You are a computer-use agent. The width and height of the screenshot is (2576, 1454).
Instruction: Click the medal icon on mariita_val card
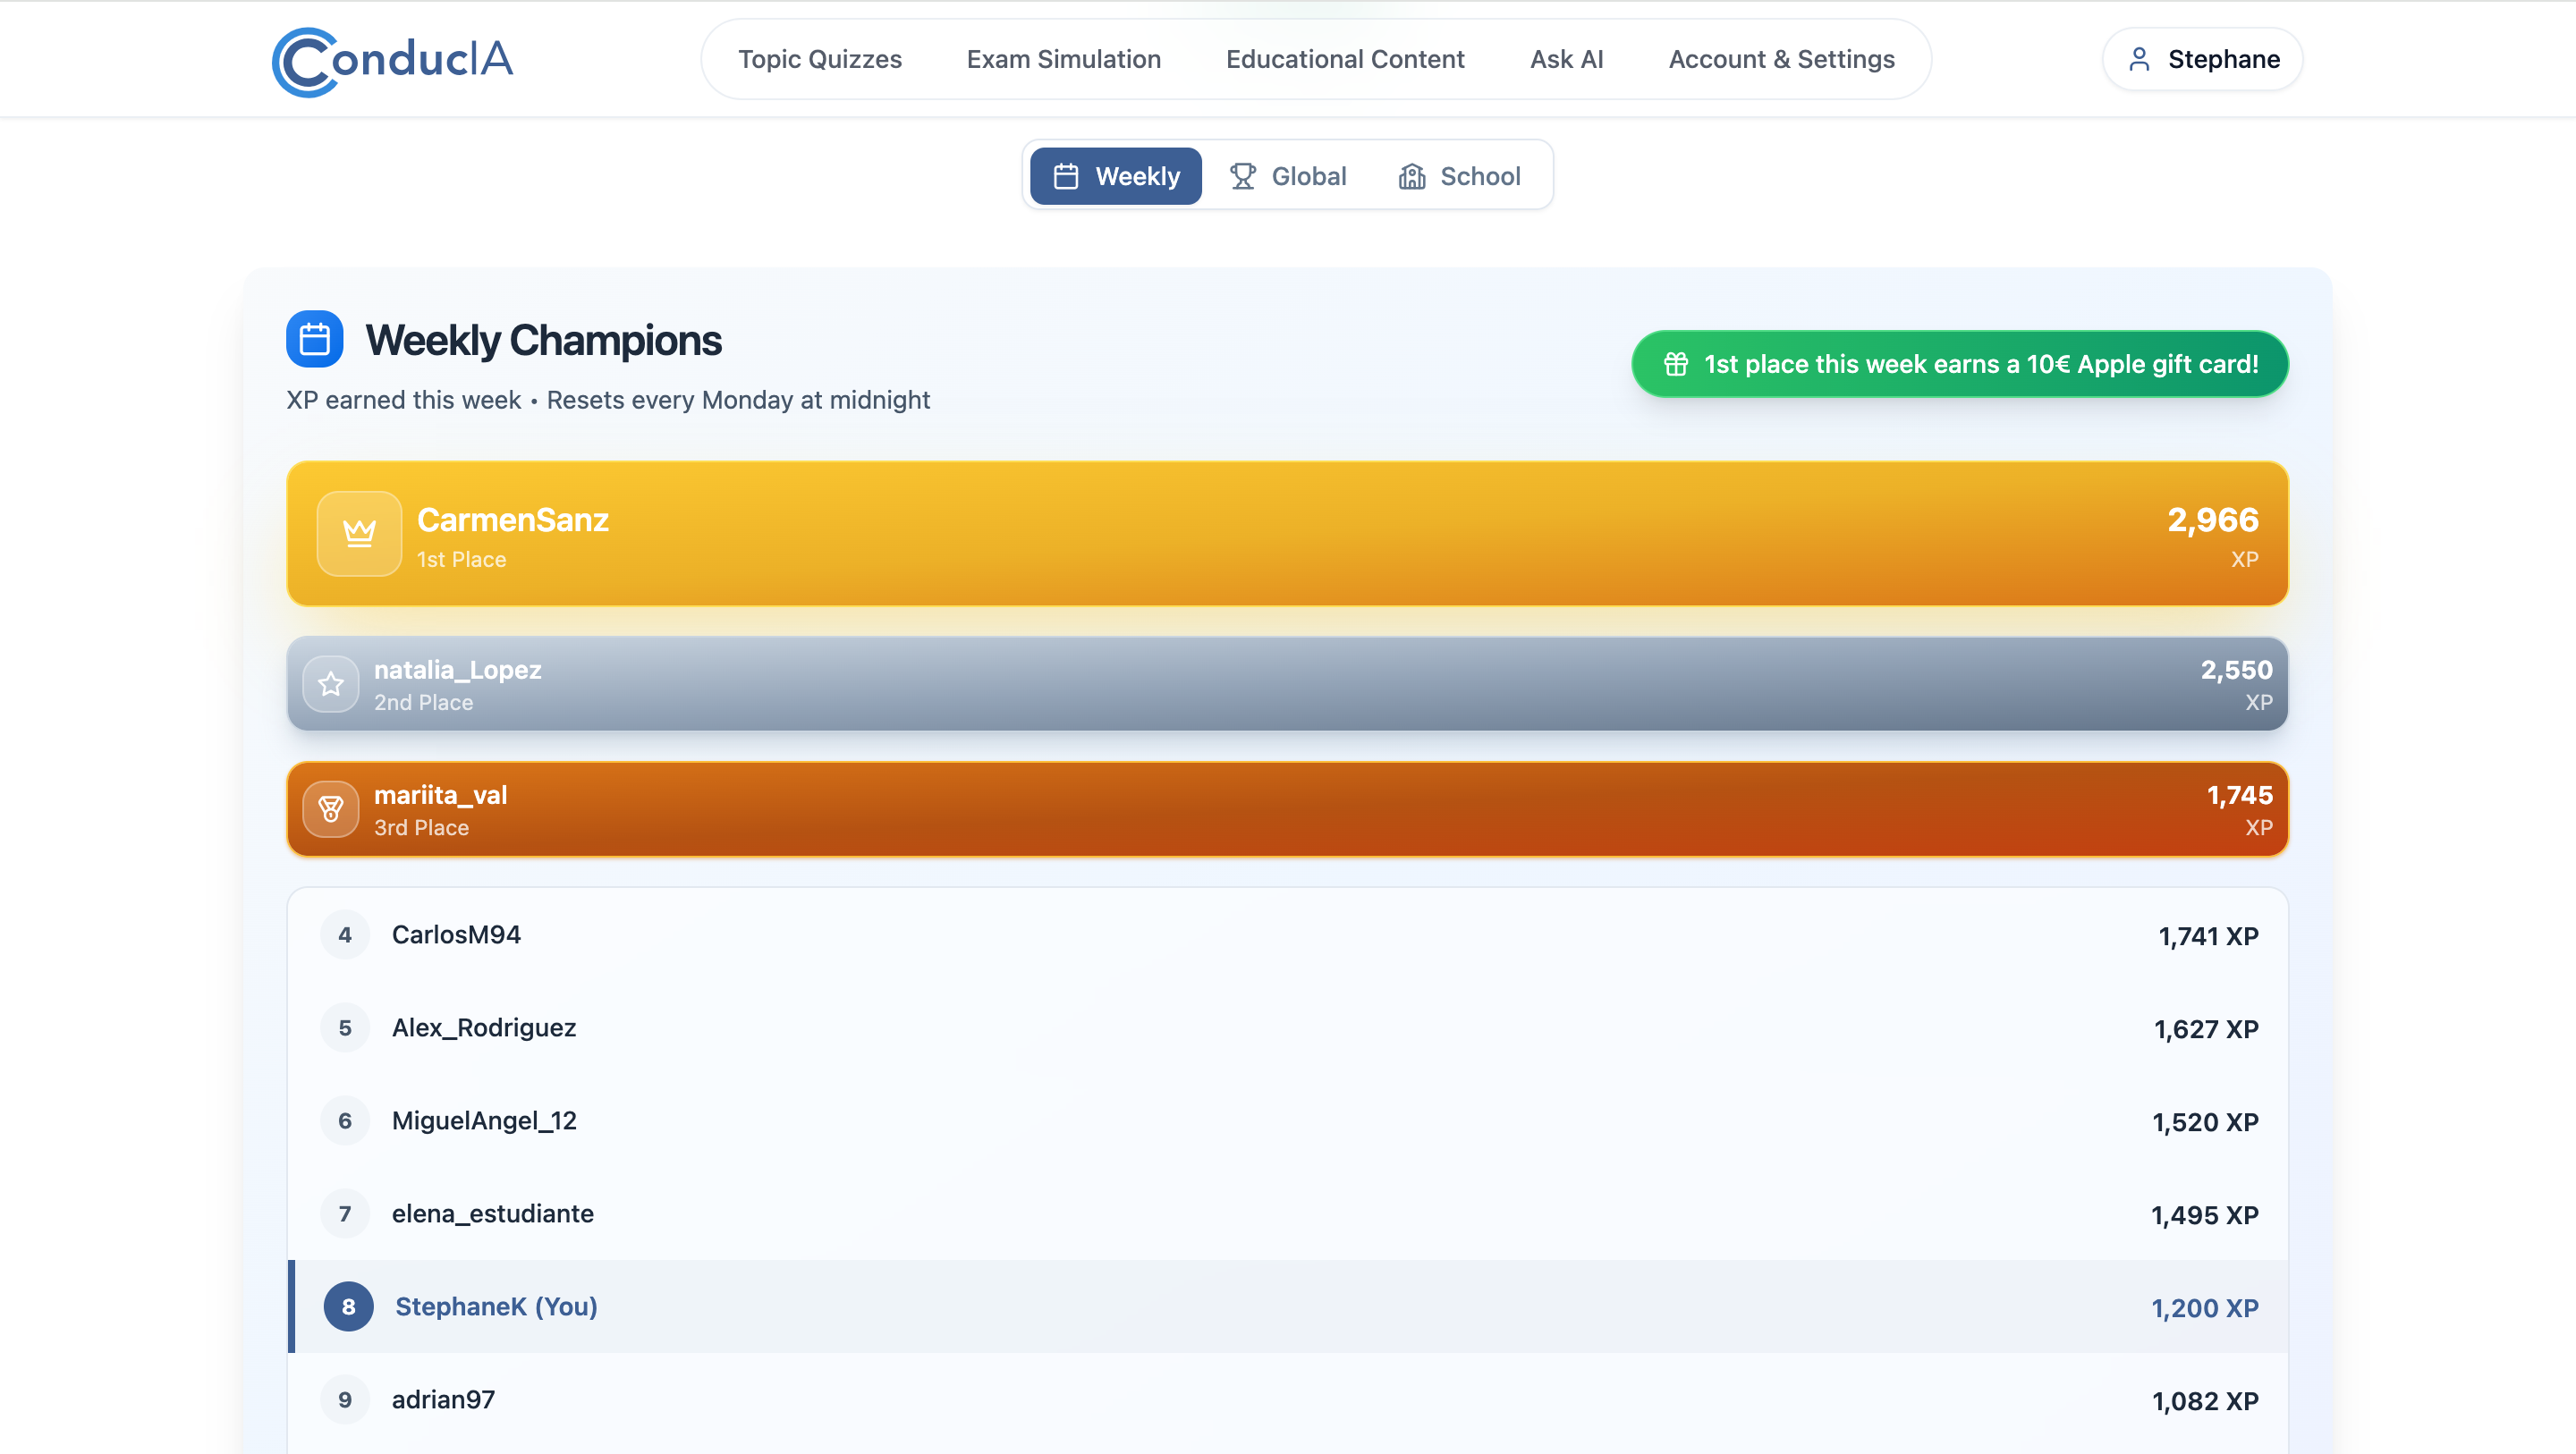(x=331, y=809)
